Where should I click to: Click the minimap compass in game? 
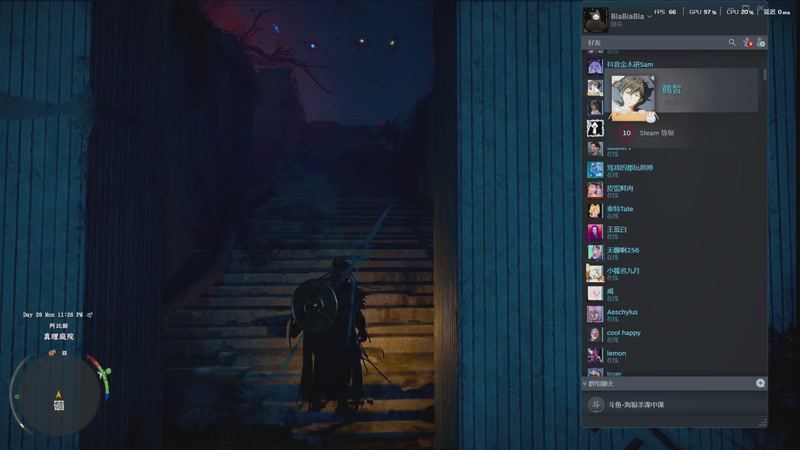point(57,394)
